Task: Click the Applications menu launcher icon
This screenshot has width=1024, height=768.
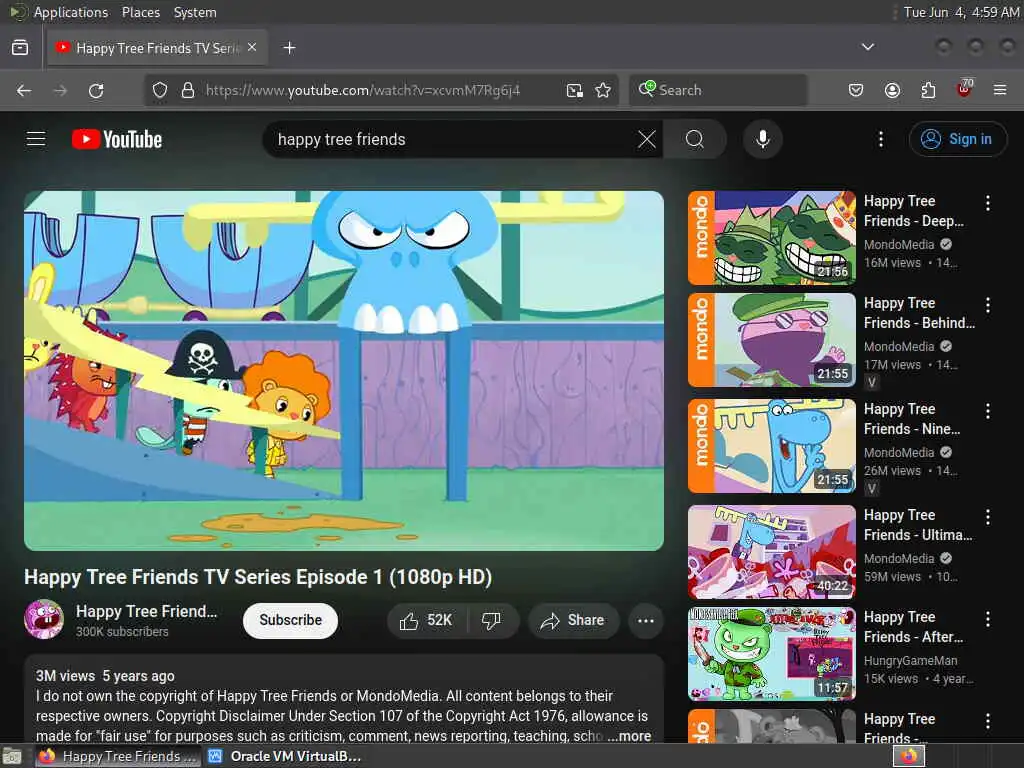Action: click(x=18, y=12)
